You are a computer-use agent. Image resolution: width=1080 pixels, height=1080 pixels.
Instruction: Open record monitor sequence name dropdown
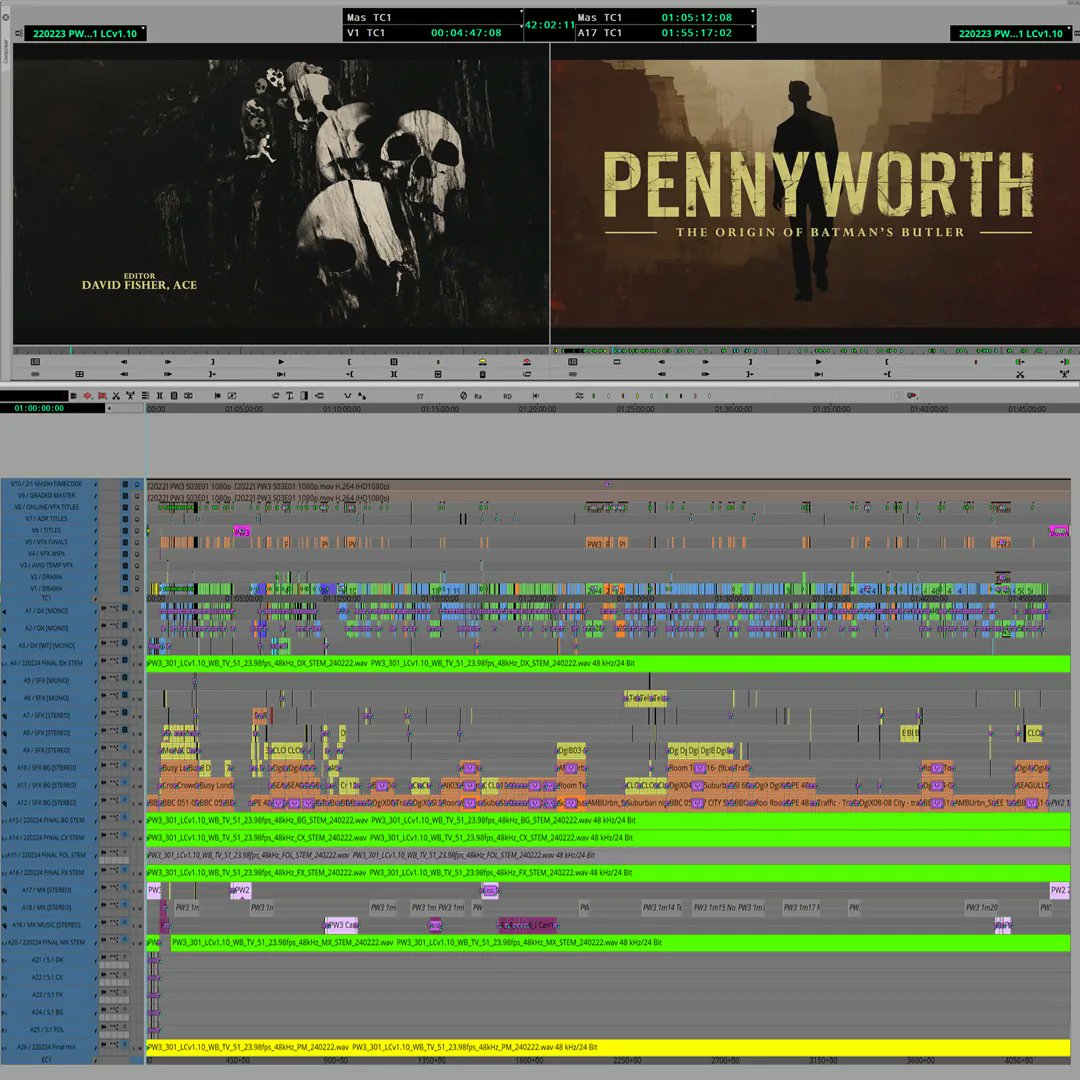tap(1010, 33)
